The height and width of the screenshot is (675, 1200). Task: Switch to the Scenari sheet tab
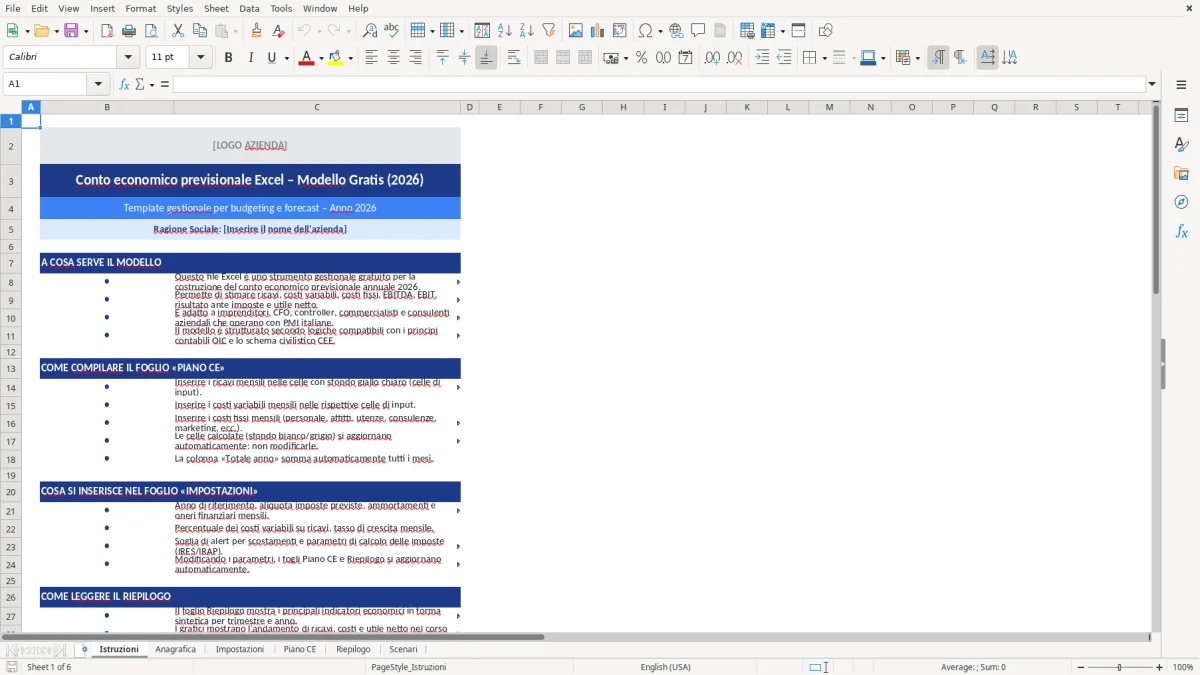tap(403, 649)
